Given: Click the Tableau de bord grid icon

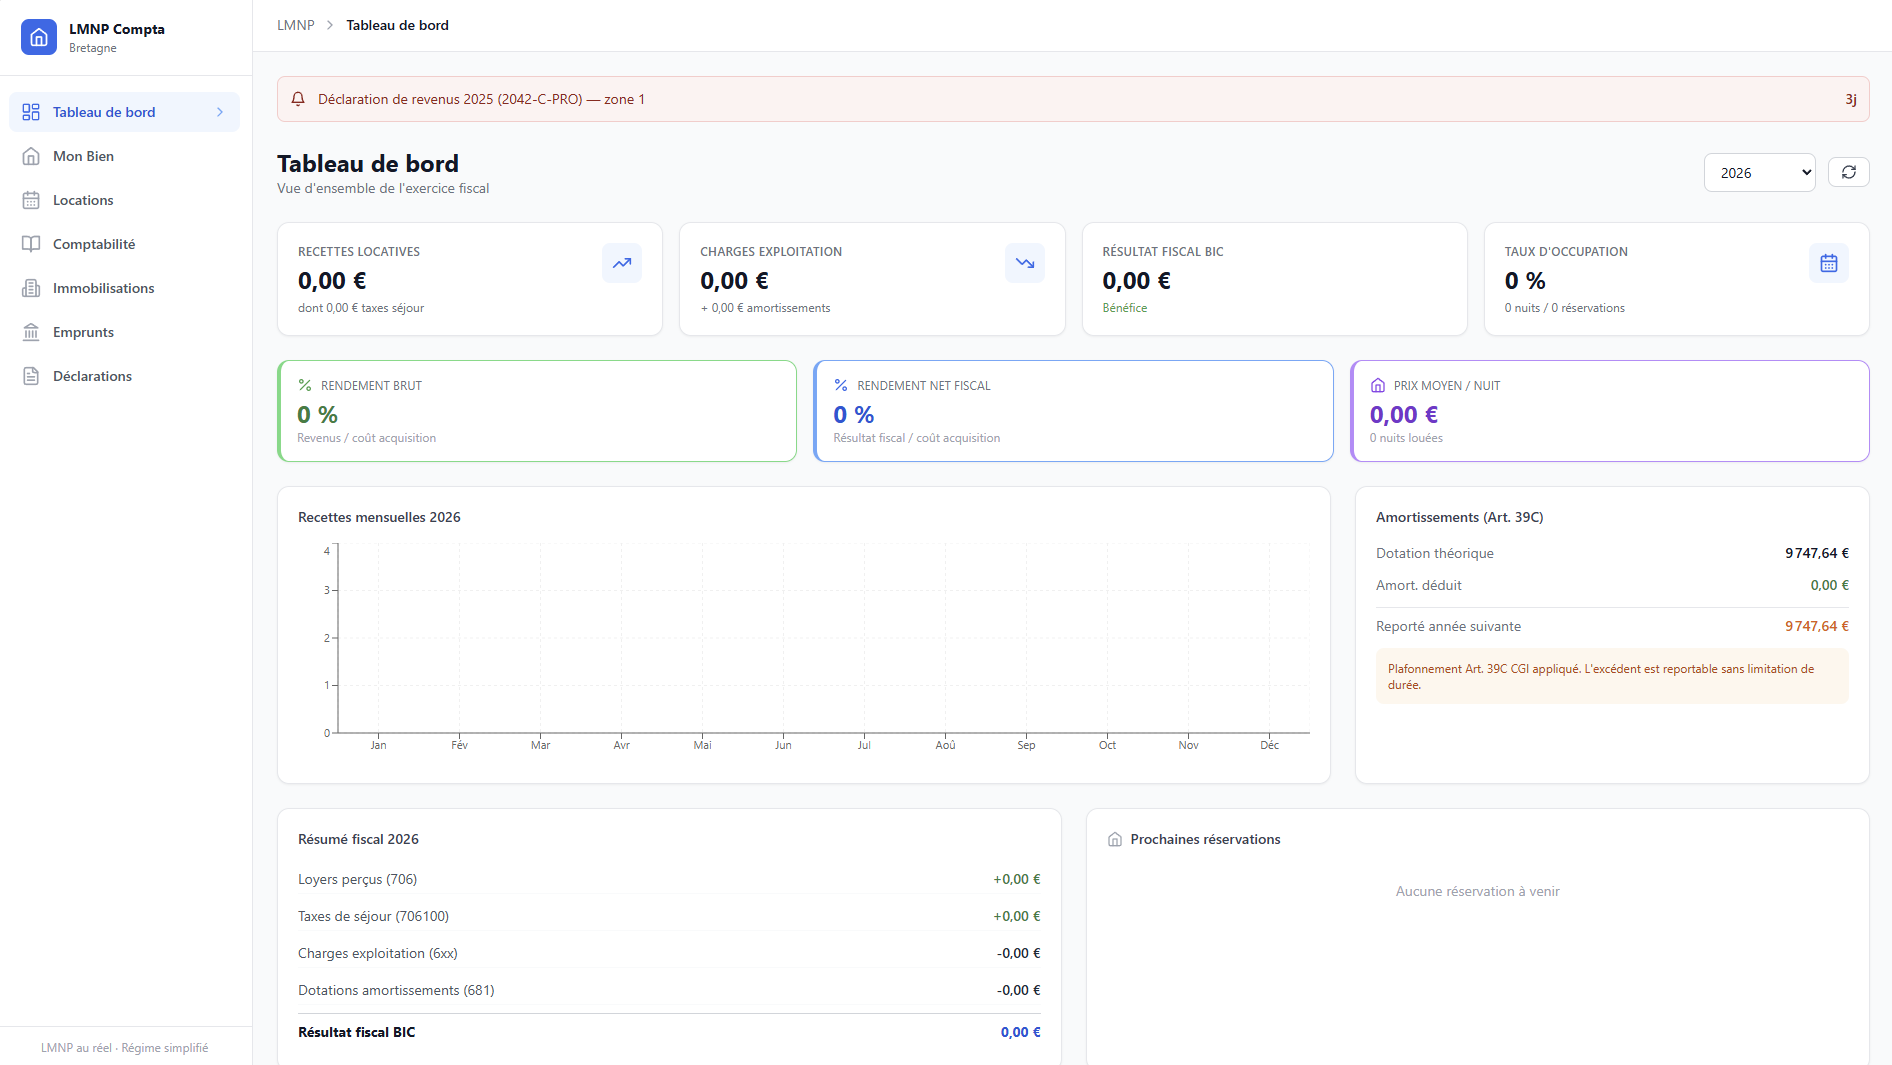Looking at the screenshot, I should [31, 112].
